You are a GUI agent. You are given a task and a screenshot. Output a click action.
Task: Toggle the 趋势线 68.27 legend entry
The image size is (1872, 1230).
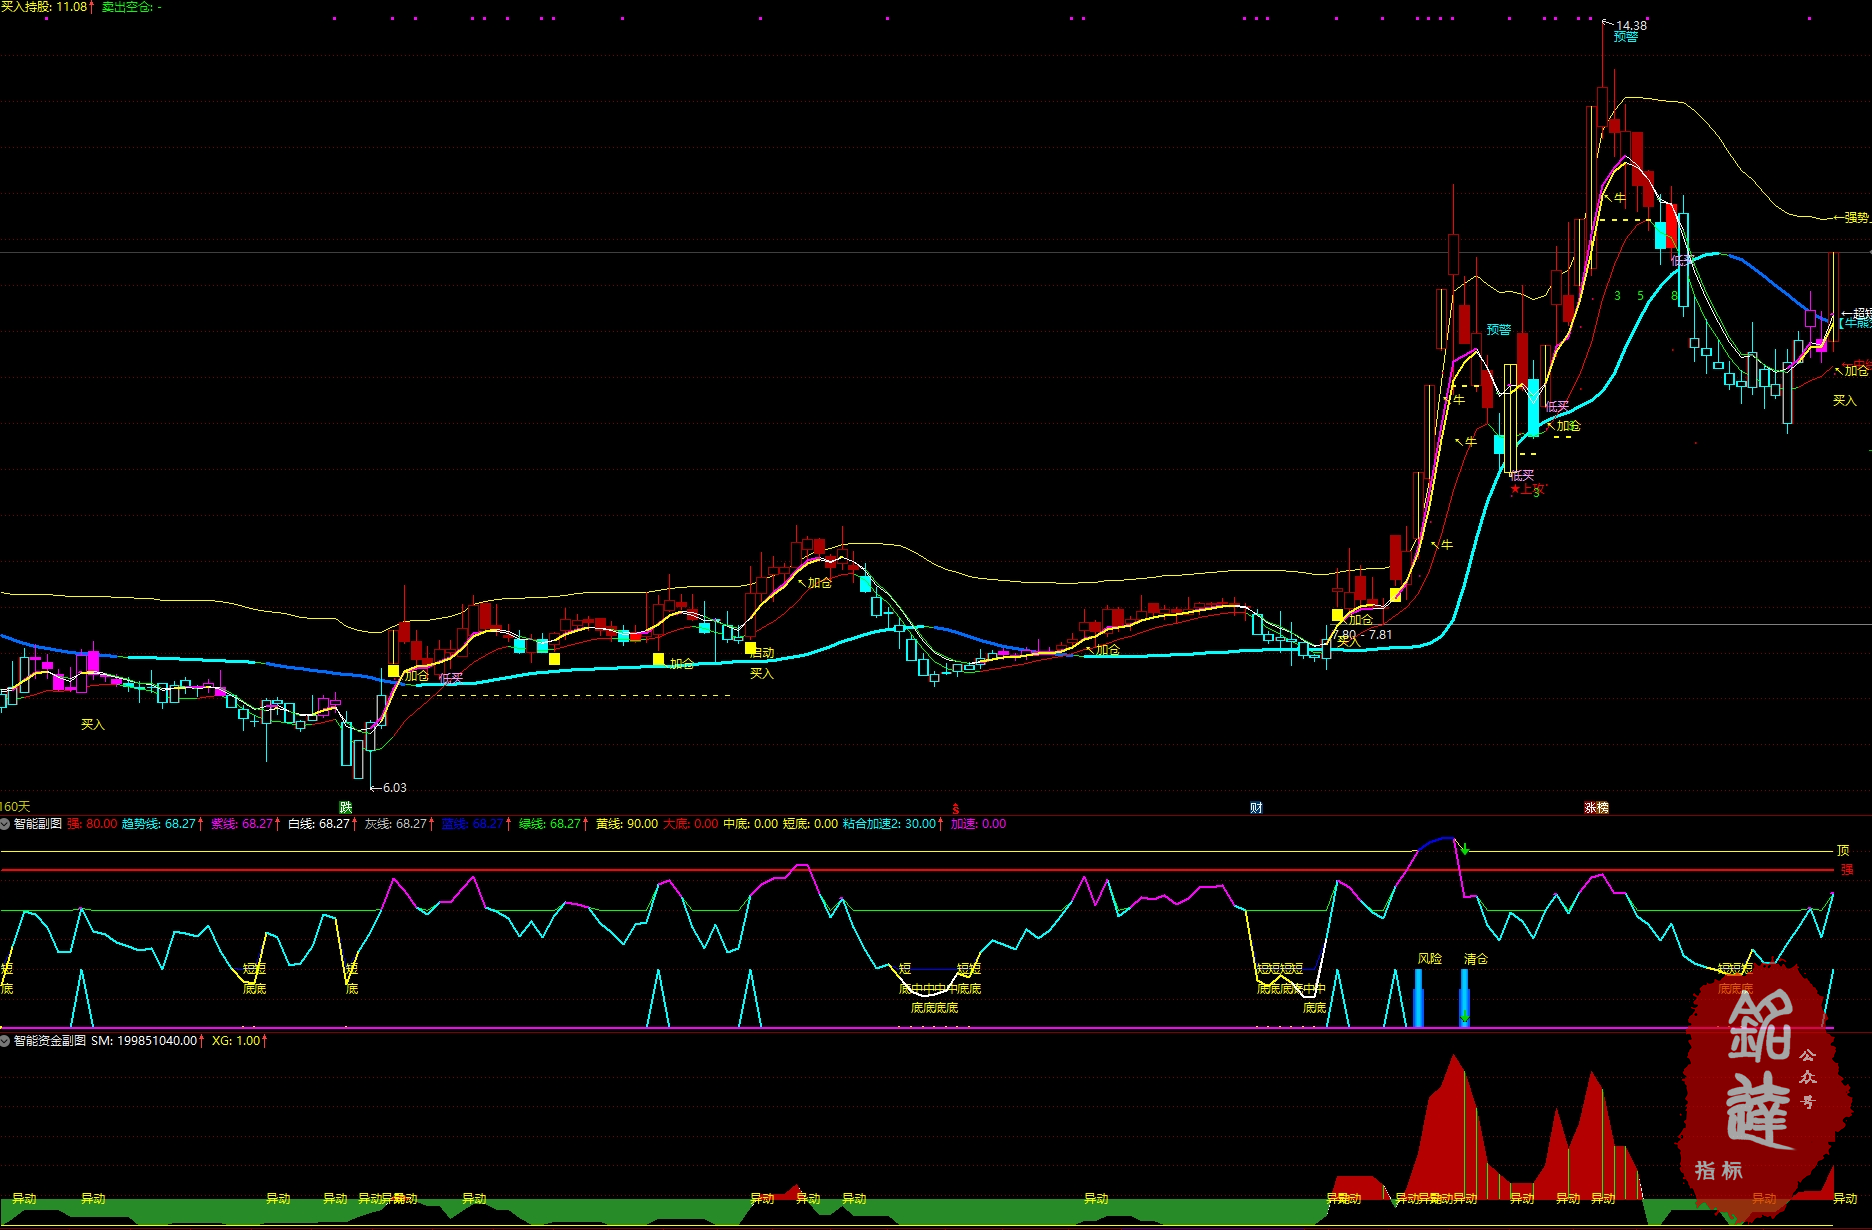(160, 824)
